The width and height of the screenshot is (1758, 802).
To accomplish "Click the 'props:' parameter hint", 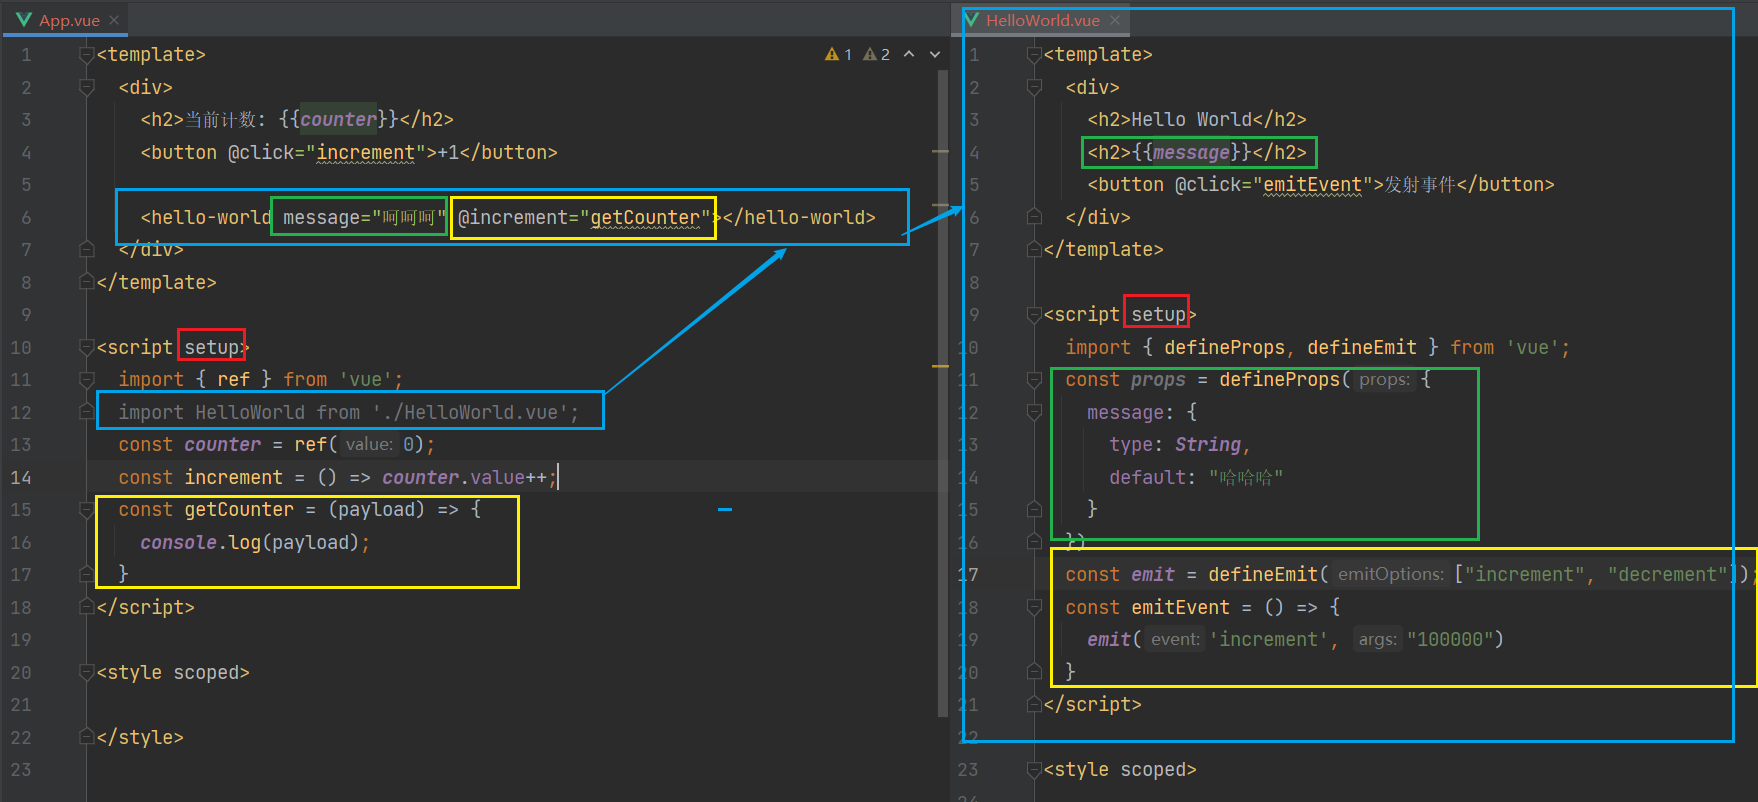I will [x=1385, y=380].
